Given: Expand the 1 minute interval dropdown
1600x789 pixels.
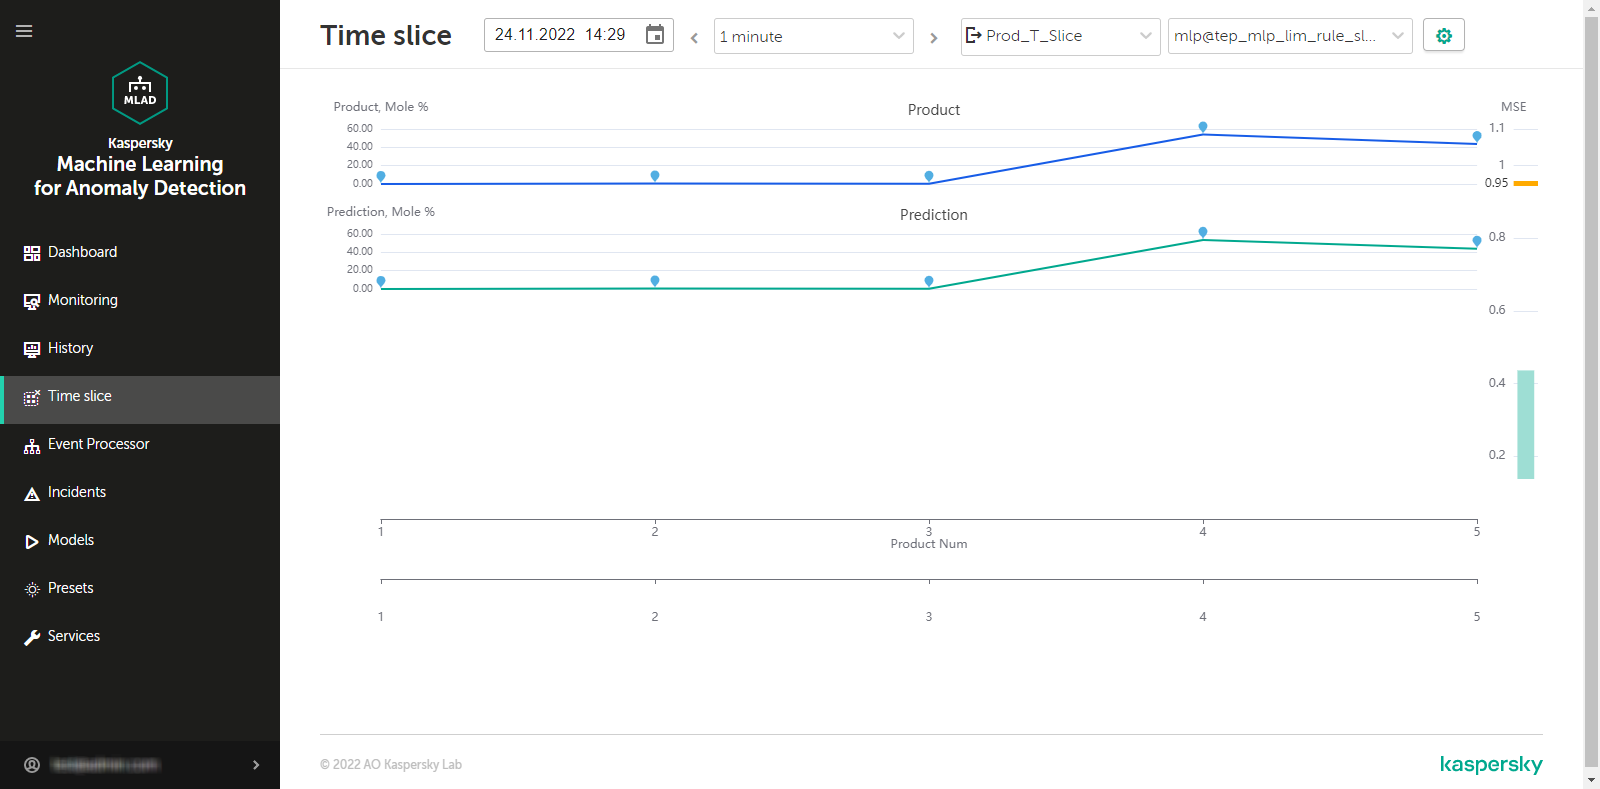Looking at the screenshot, I should tap(813, 36).
